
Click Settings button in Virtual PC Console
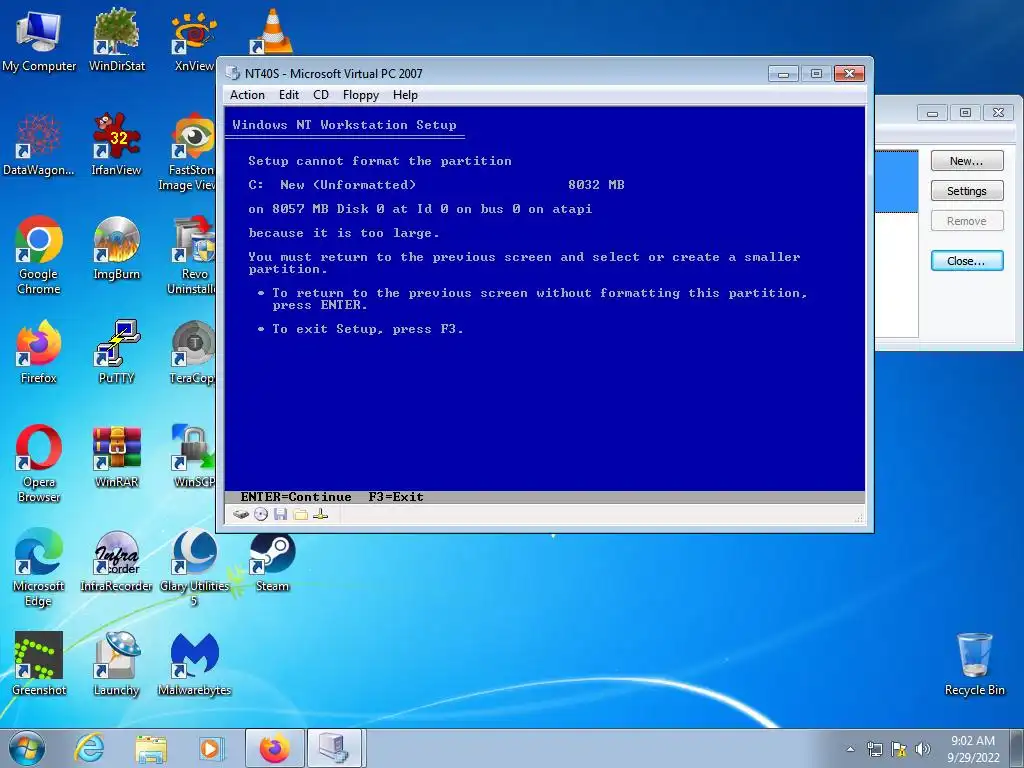tap(967, 191)
